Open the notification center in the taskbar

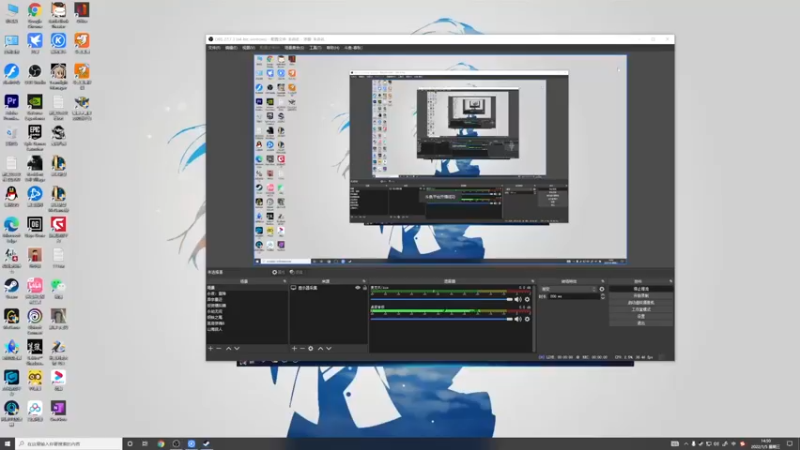tap(790, 444)
